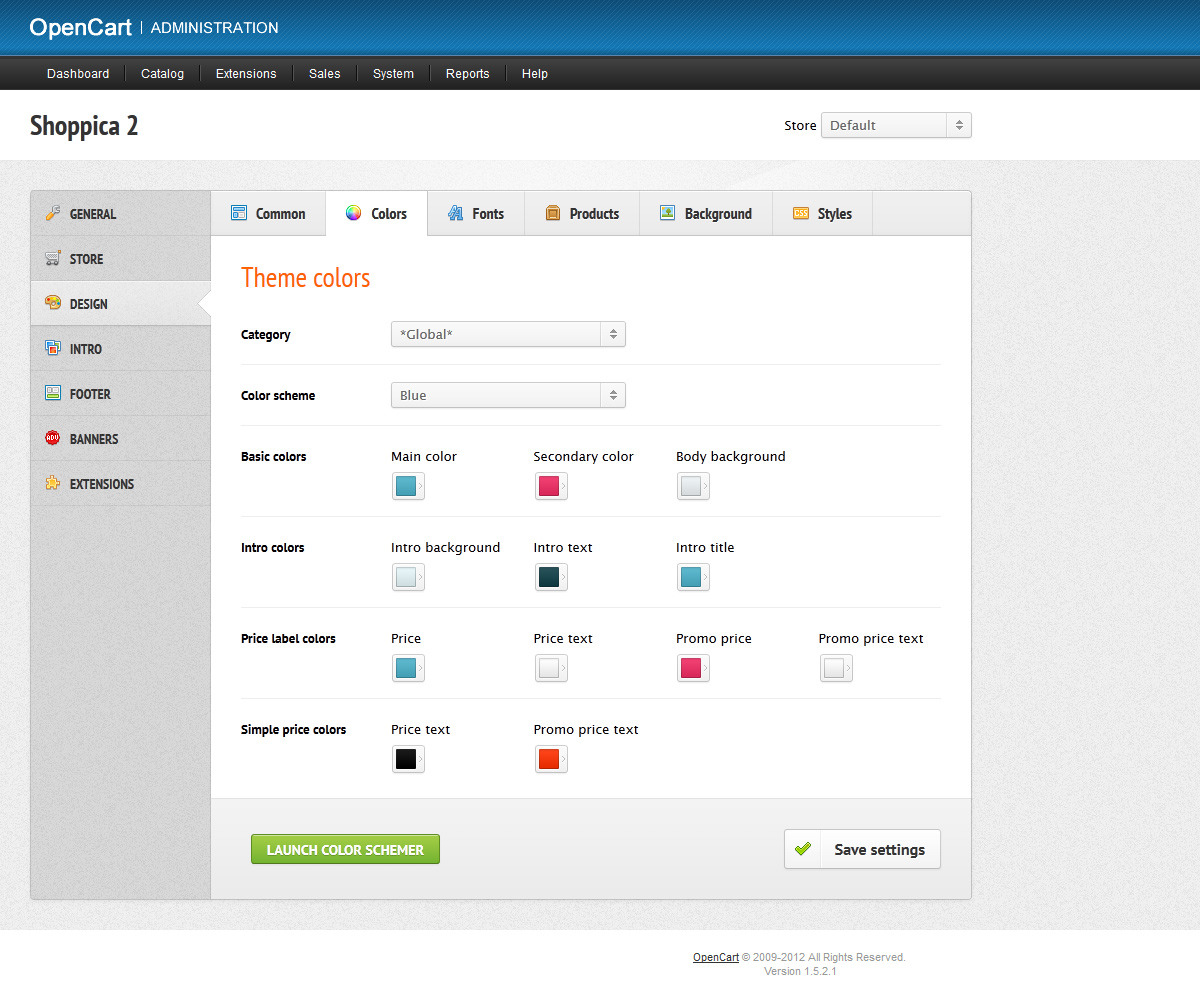1200x1000 pixels.
Task: Pick the Secondary color swatch
Action: (x=551, y=486)
